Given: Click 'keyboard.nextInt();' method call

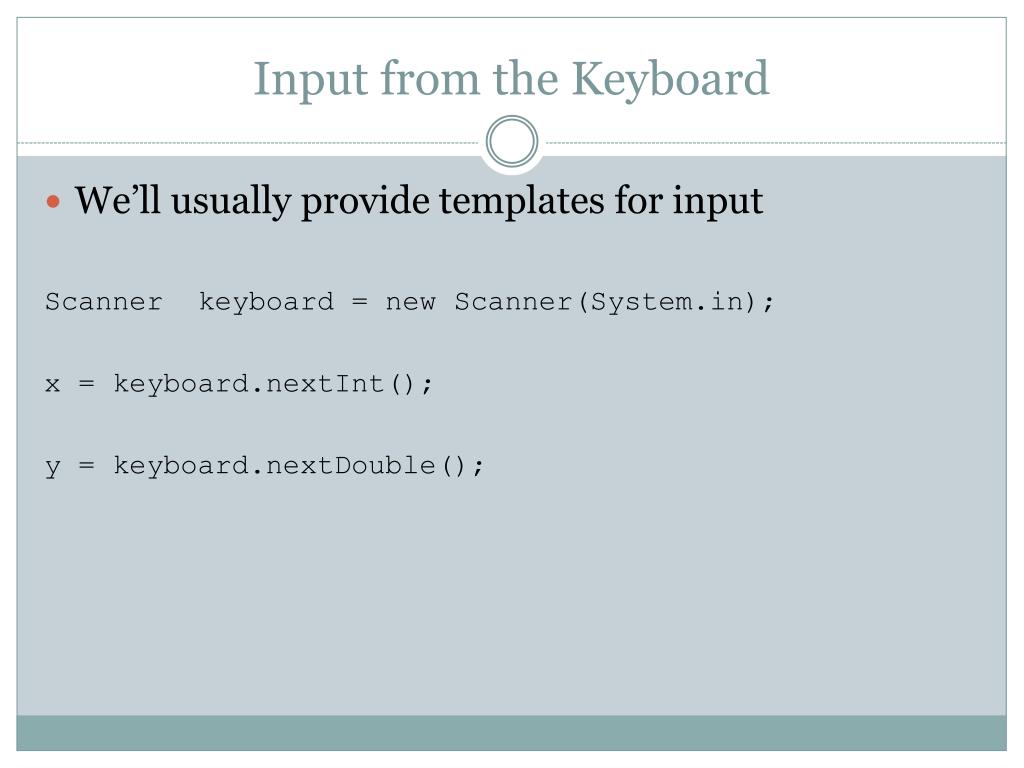Looking at the screenshot, I should click(x=273, y=384).
